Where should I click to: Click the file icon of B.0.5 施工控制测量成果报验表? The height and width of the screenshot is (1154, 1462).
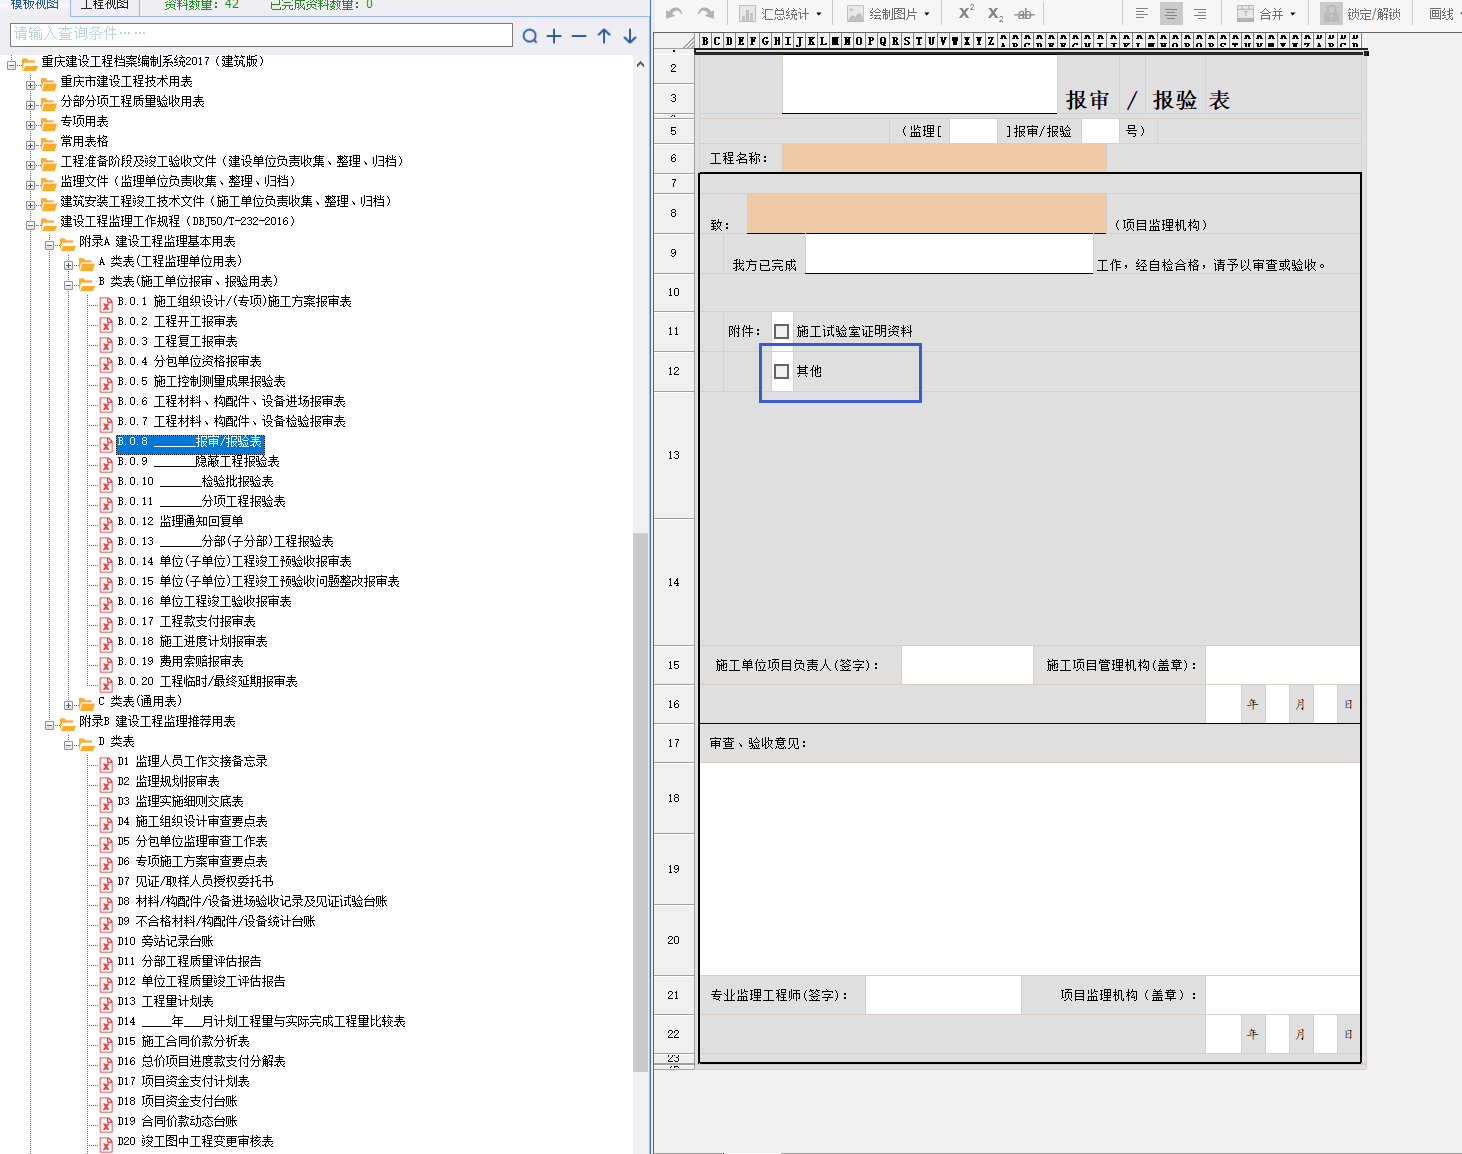tap(106, 384)
